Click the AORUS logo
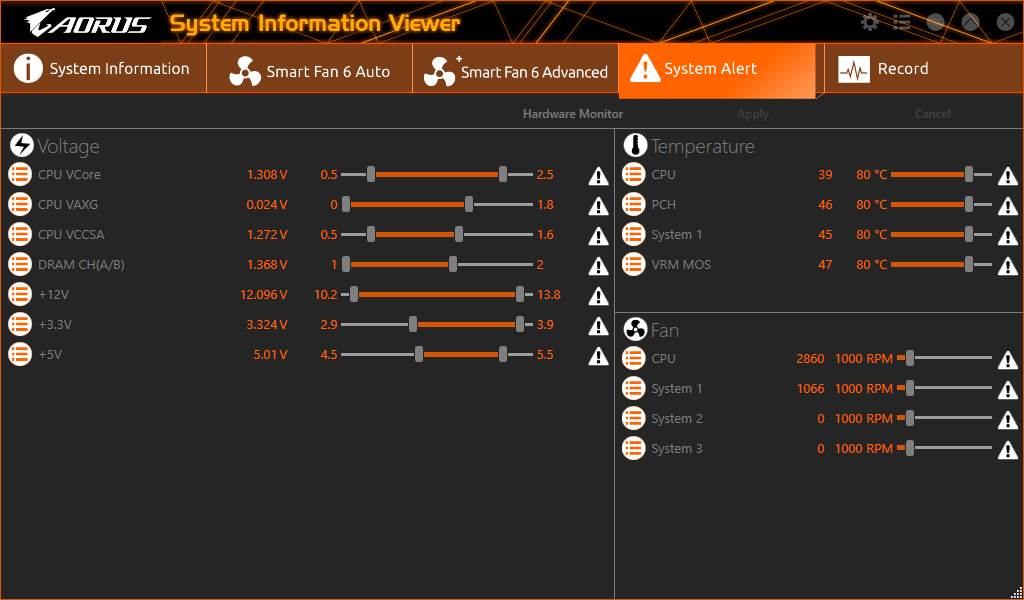The image size is (1024, 600). click(88, 24)
